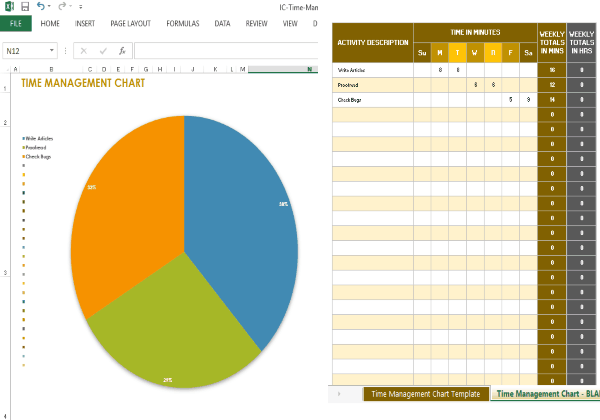This screenshot has width=600, height=420.
Task: Cancel the formula entry with the X icon
Action: 84,51
